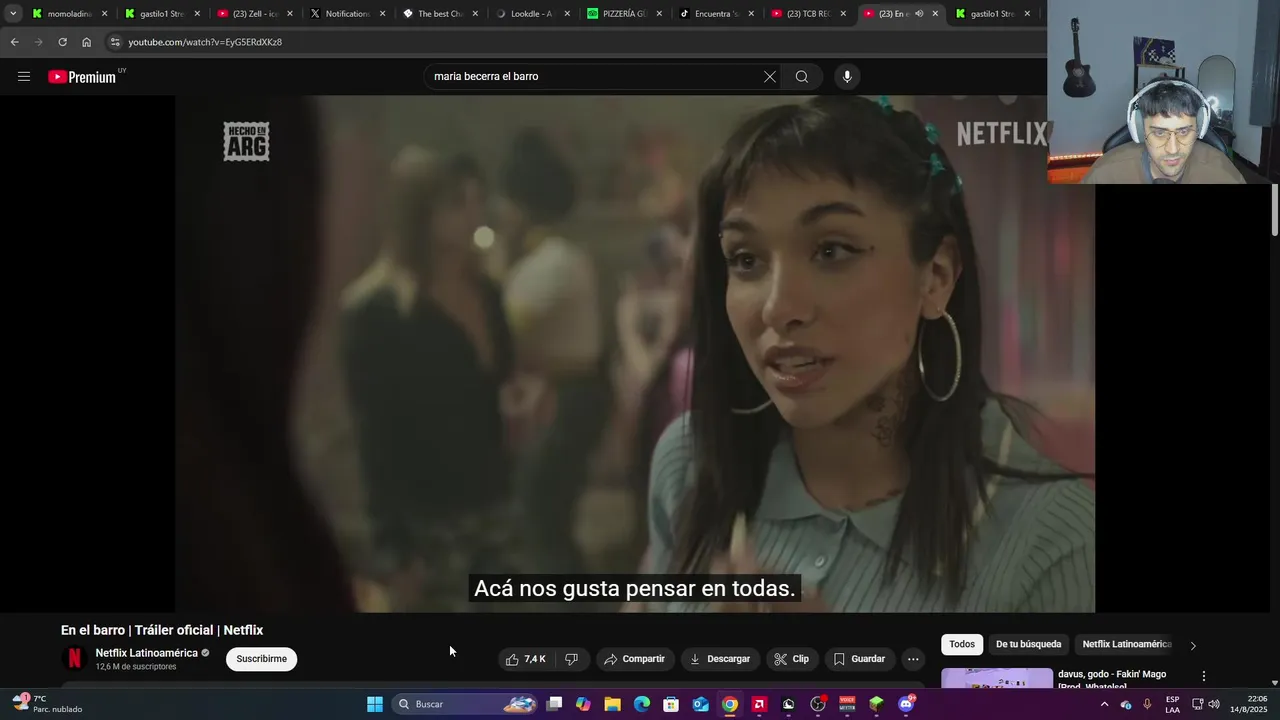
Task: Open Microsoft Store from taskbar
Action: 671,704
